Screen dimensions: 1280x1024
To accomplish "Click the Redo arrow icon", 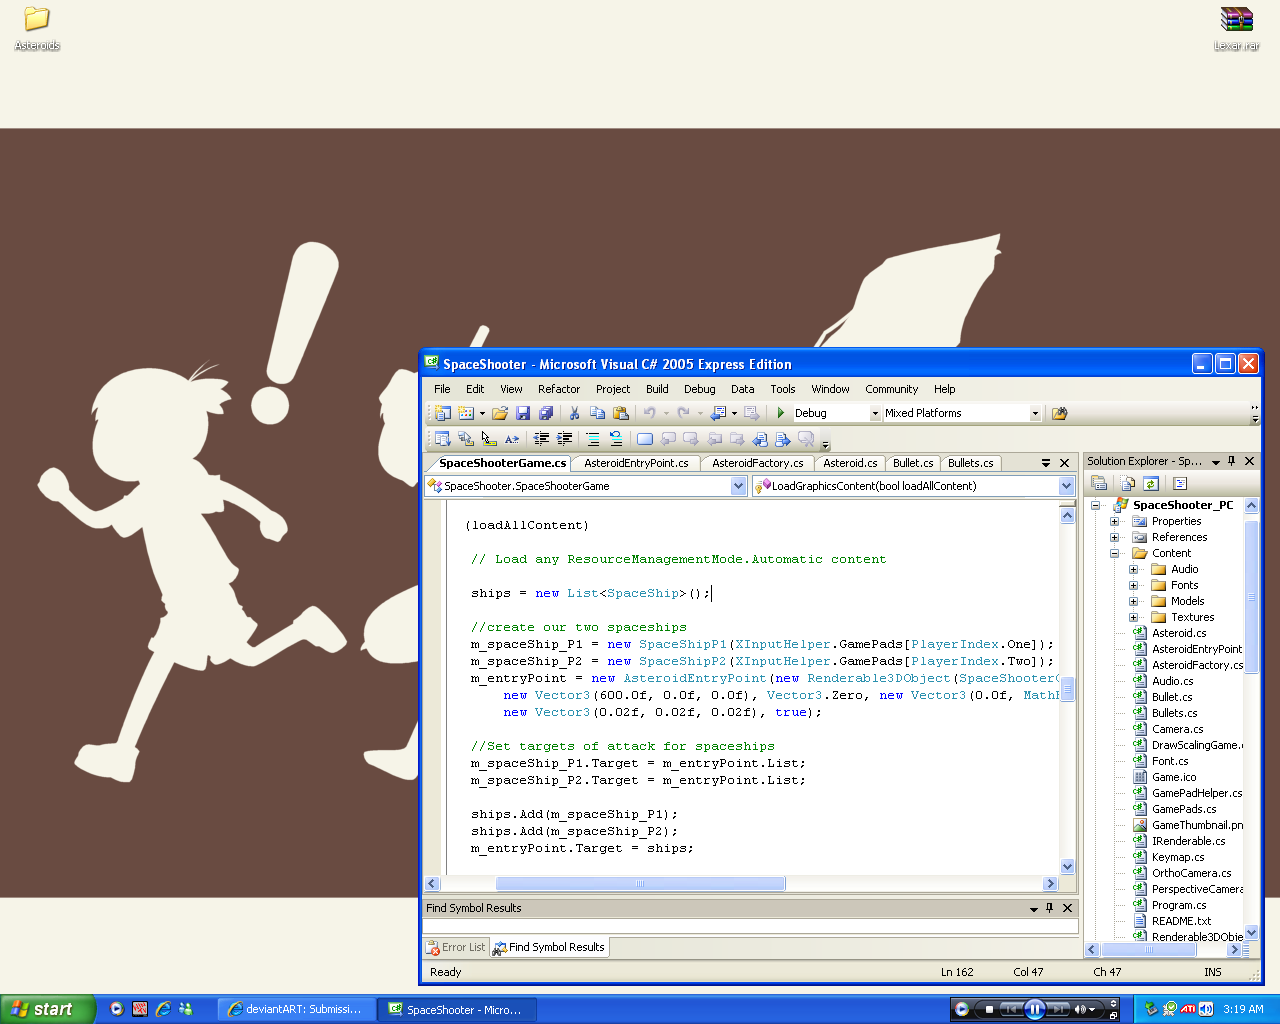I will click(684, 413).
